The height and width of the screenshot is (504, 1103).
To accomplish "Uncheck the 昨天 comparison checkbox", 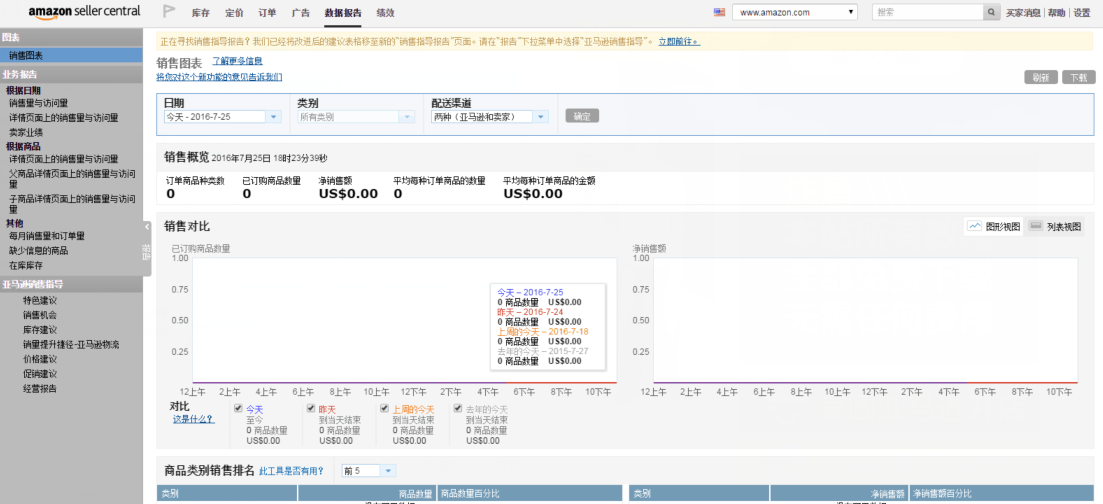I will click(311, 408).
